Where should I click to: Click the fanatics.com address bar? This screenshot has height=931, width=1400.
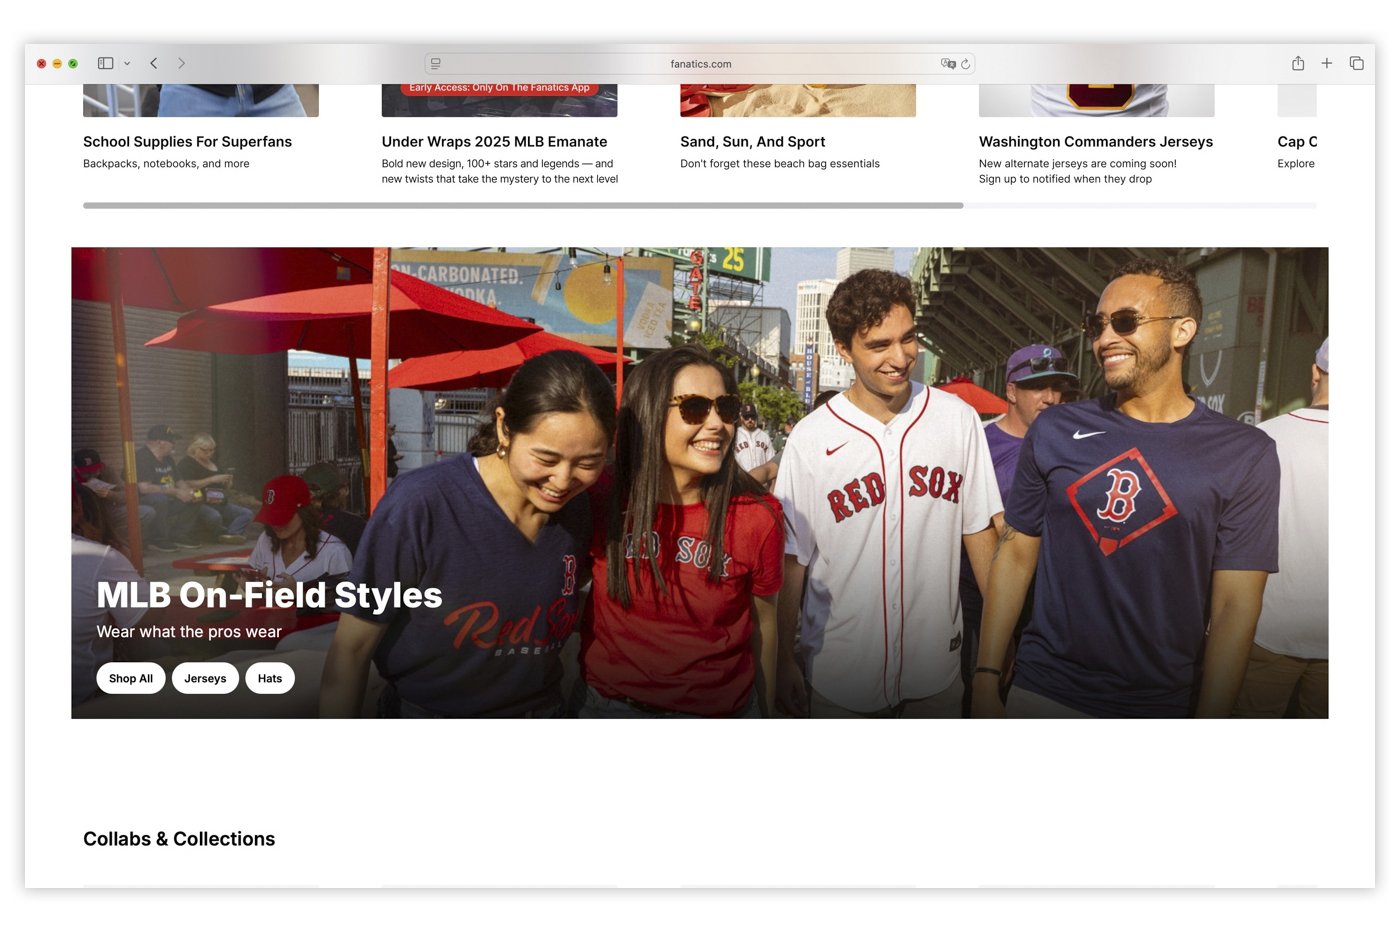pyautogui.click(x=700, y=64)
